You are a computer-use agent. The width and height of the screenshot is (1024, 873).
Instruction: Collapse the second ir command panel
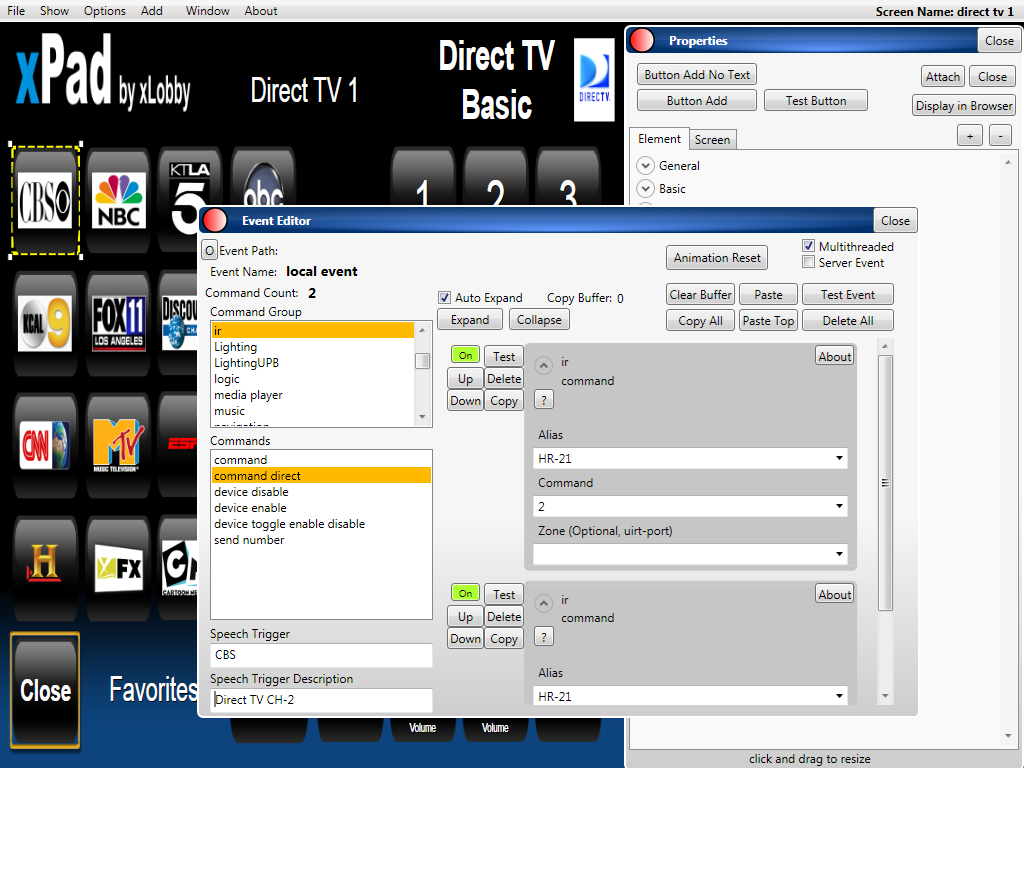point(543,603)
